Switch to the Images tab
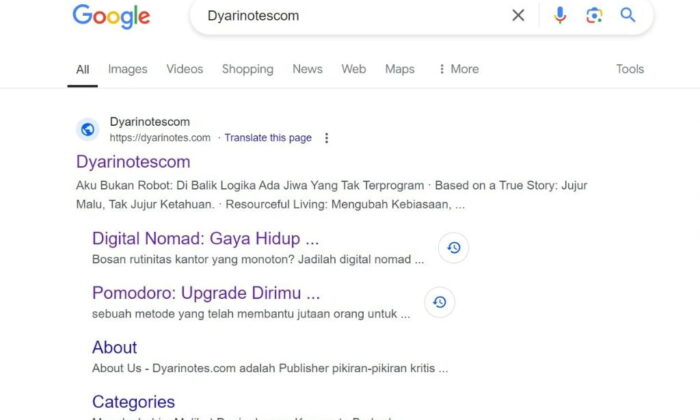Screen dimensions: 700x420 pyautogui.click(x=128, y=69)
